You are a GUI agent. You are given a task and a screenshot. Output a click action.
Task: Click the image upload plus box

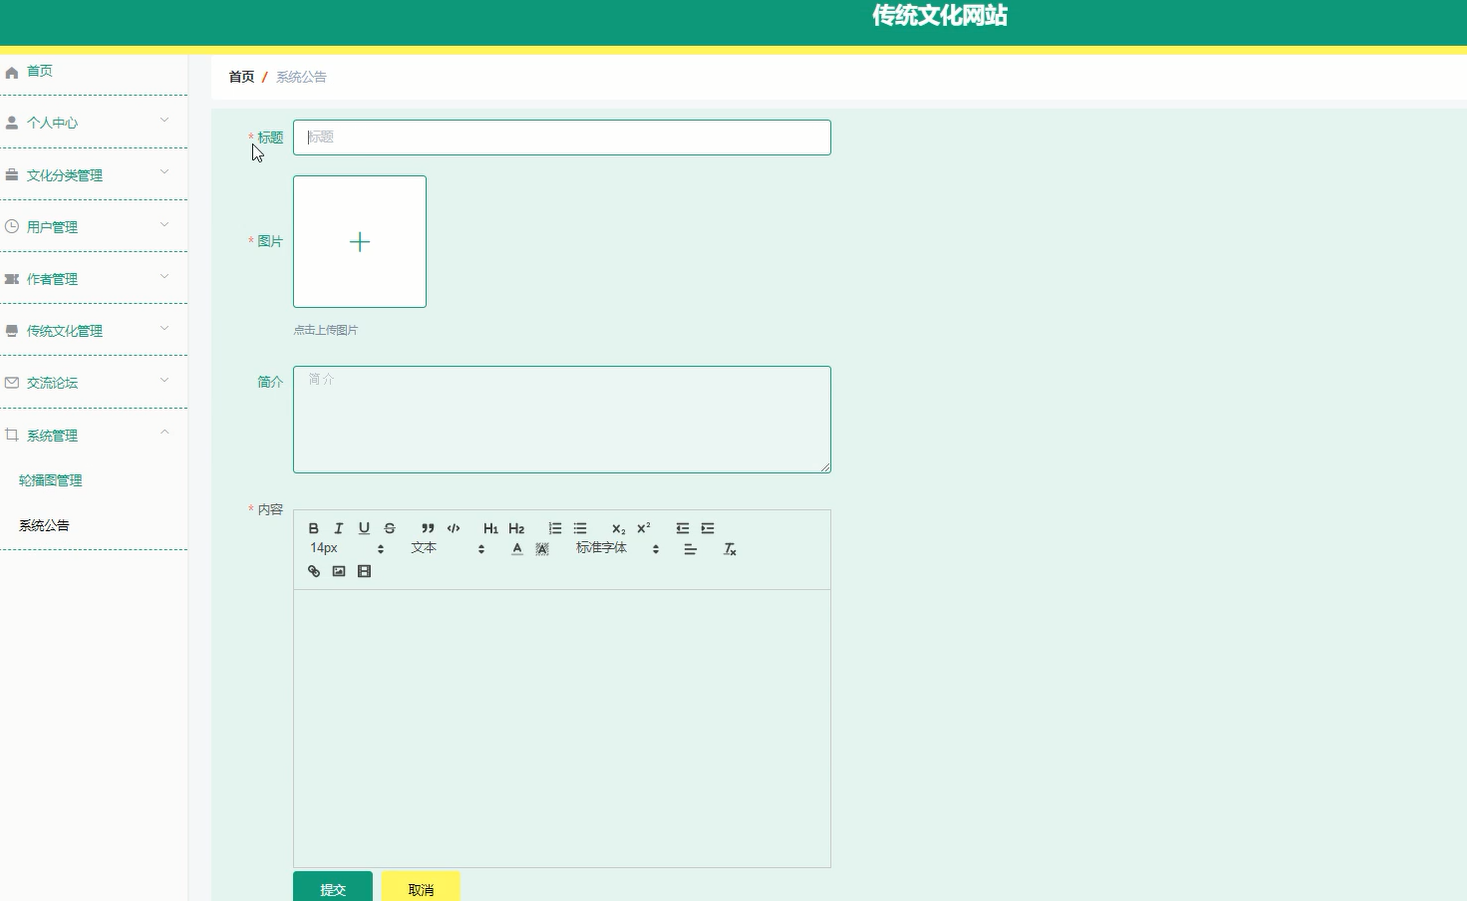pyautogui.click(x=360, y=242)
